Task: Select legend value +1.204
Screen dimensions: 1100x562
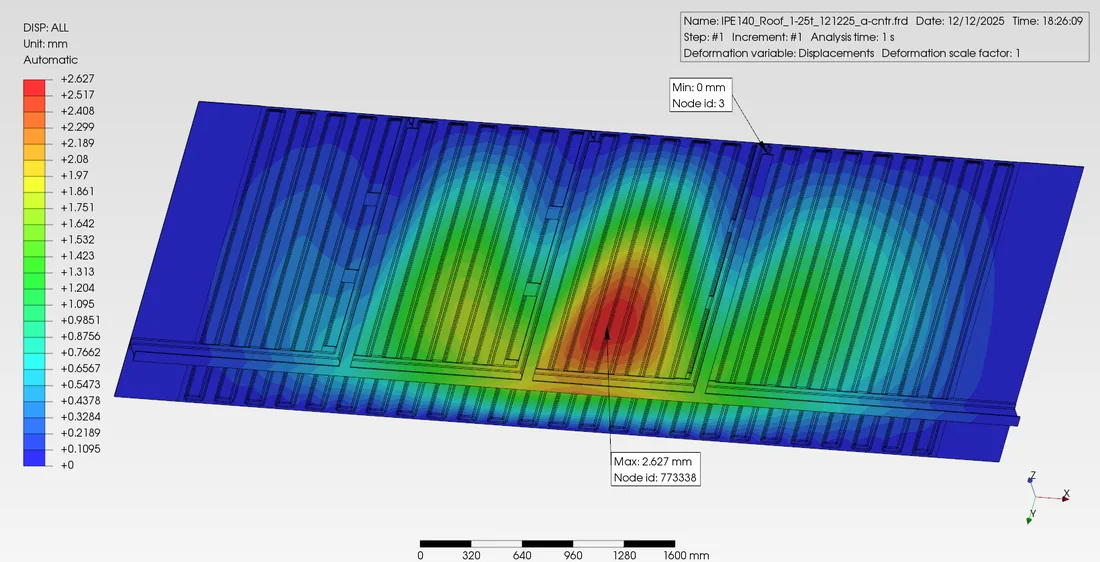Action: [77, 288]
